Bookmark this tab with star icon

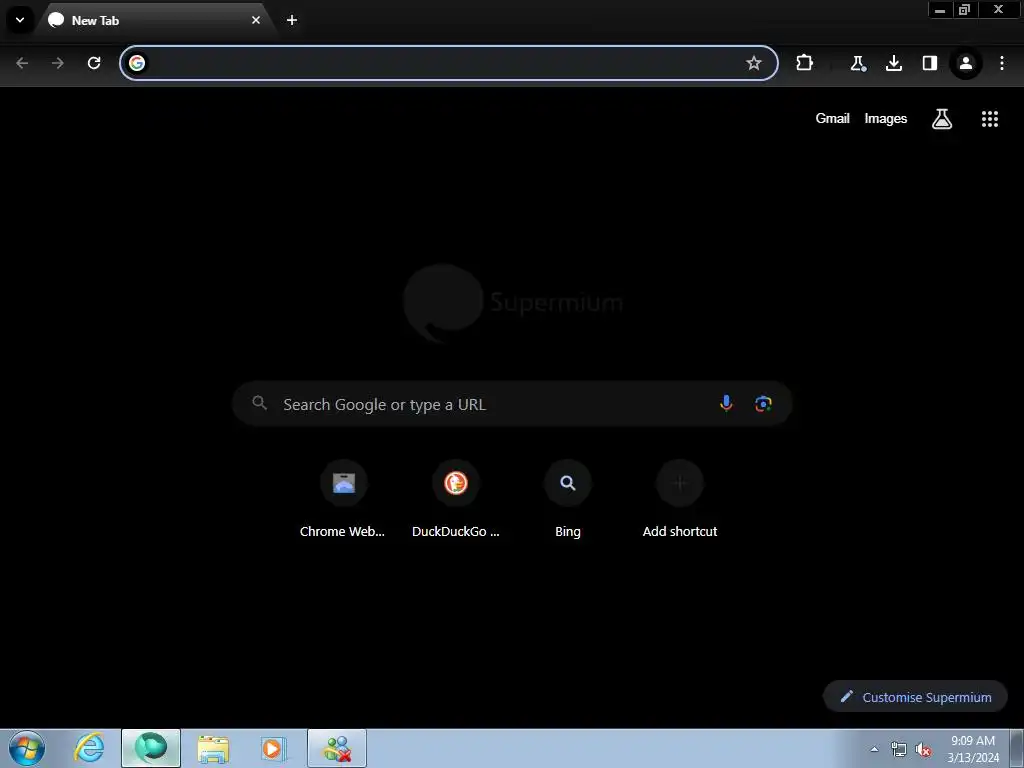pyautogui.click(x=754, y=63)
